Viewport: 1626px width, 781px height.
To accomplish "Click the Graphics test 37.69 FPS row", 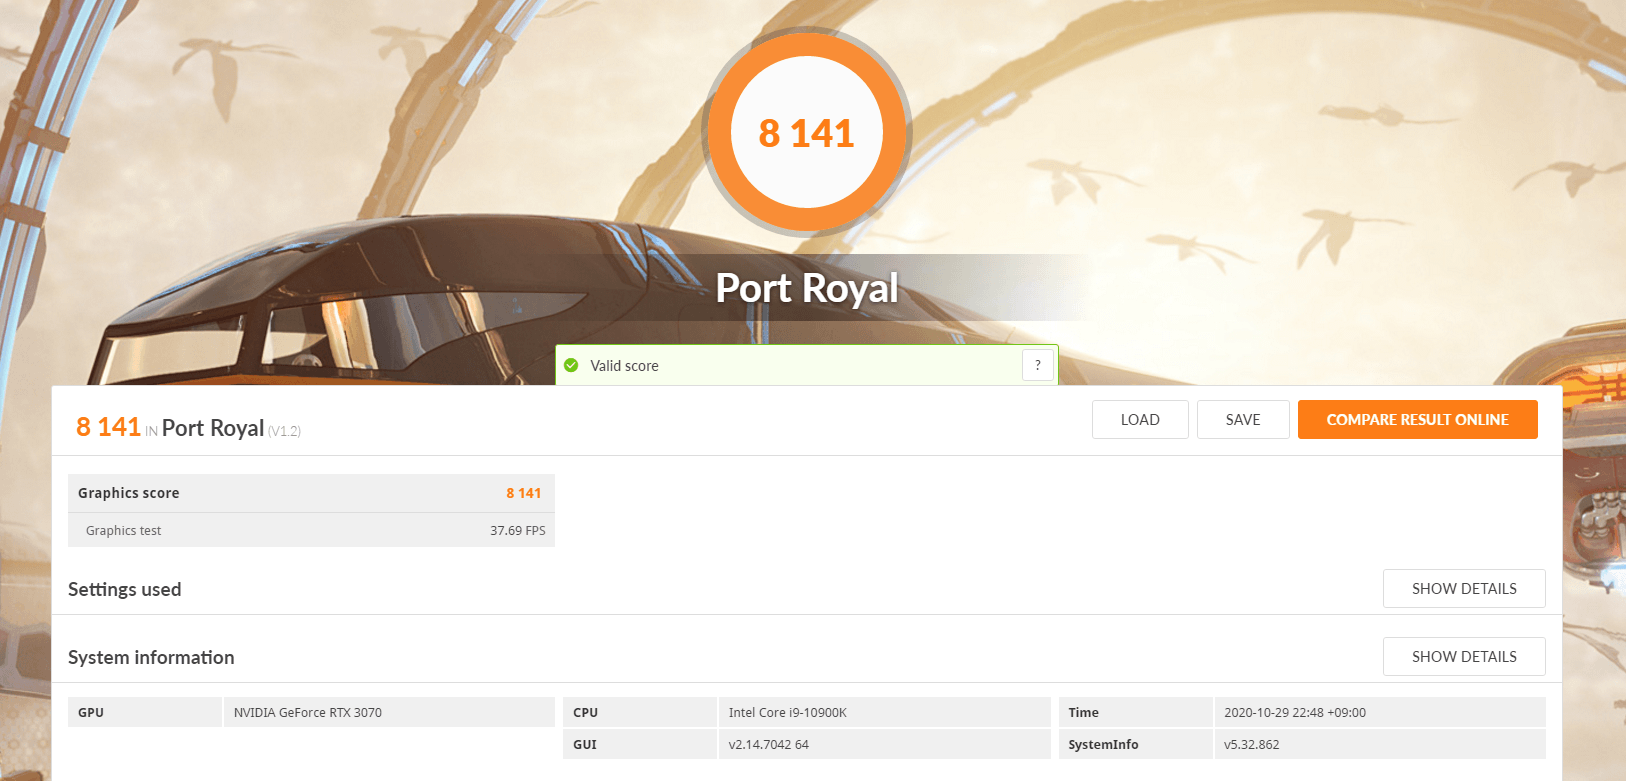I will [x=311, y=531].
